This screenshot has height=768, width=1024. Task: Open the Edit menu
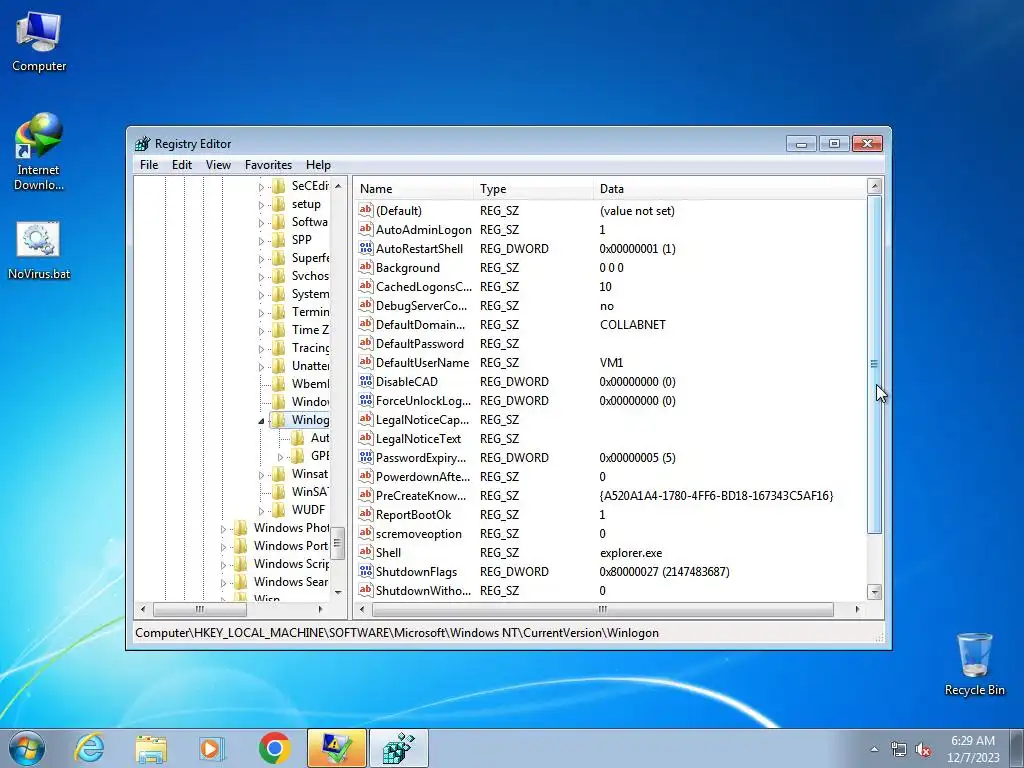[x=182, y=165]
